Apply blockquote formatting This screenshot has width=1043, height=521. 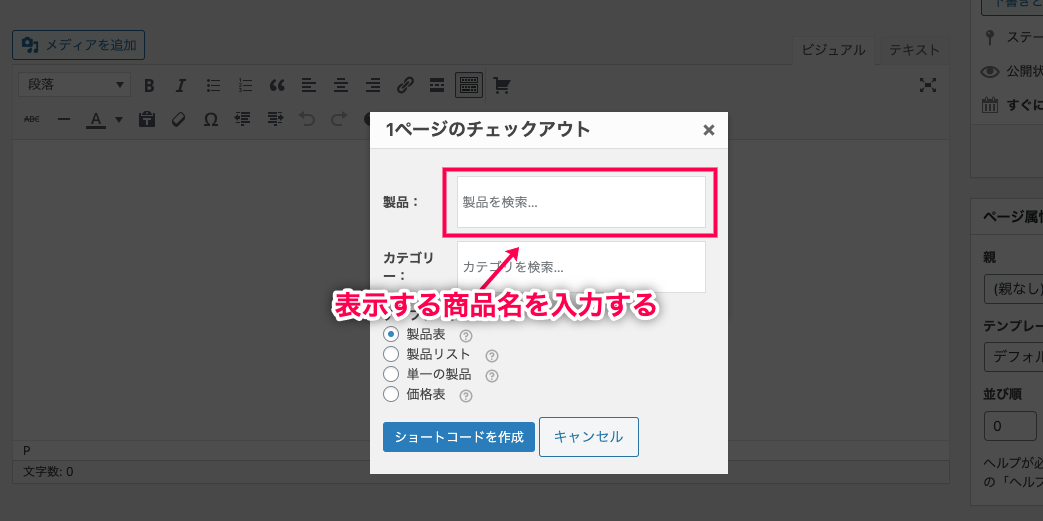pyautogui.click(x=277, y=85)
